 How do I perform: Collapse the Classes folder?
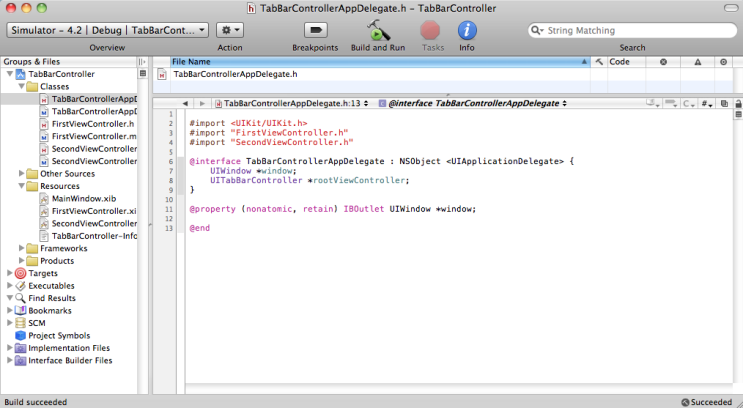click(x=21, y=86)
